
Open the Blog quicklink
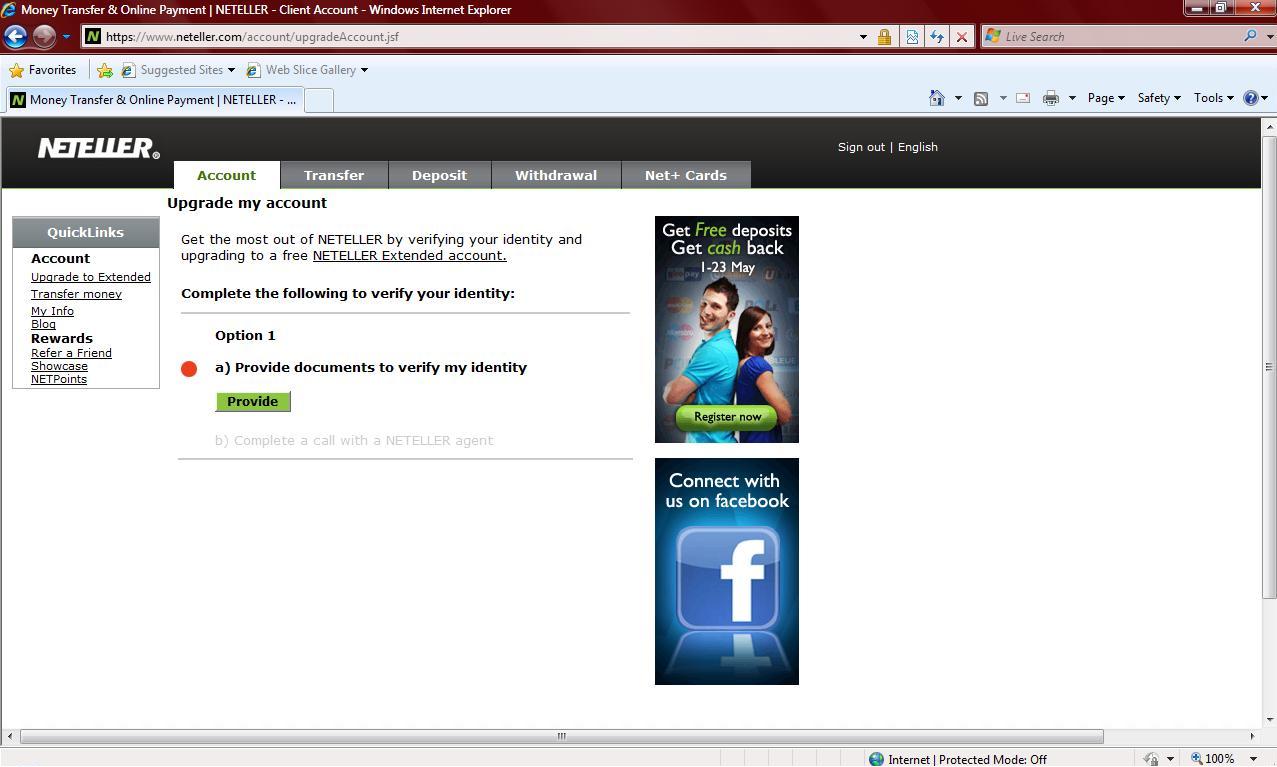pyautogui.click(x=43, y=324)
